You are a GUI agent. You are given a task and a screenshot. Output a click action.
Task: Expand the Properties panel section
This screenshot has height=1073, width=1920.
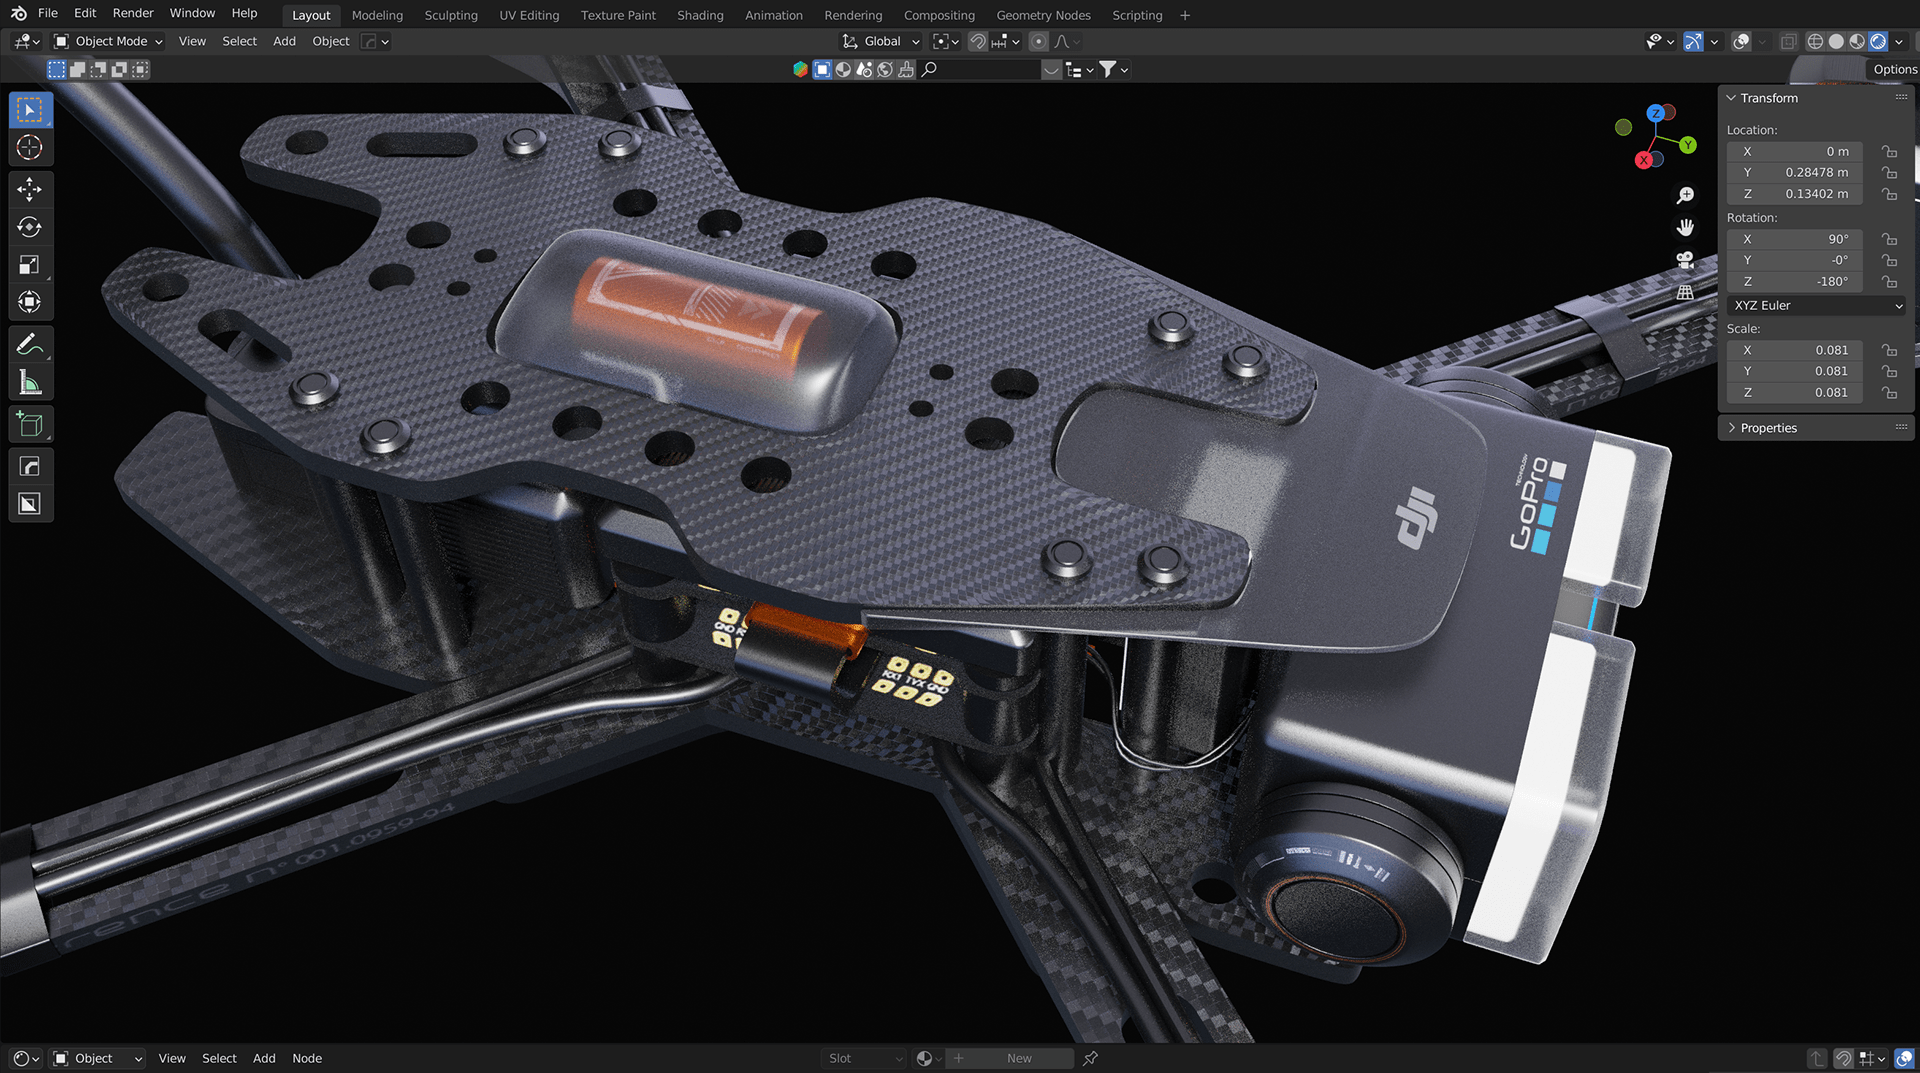point(1768,428)
